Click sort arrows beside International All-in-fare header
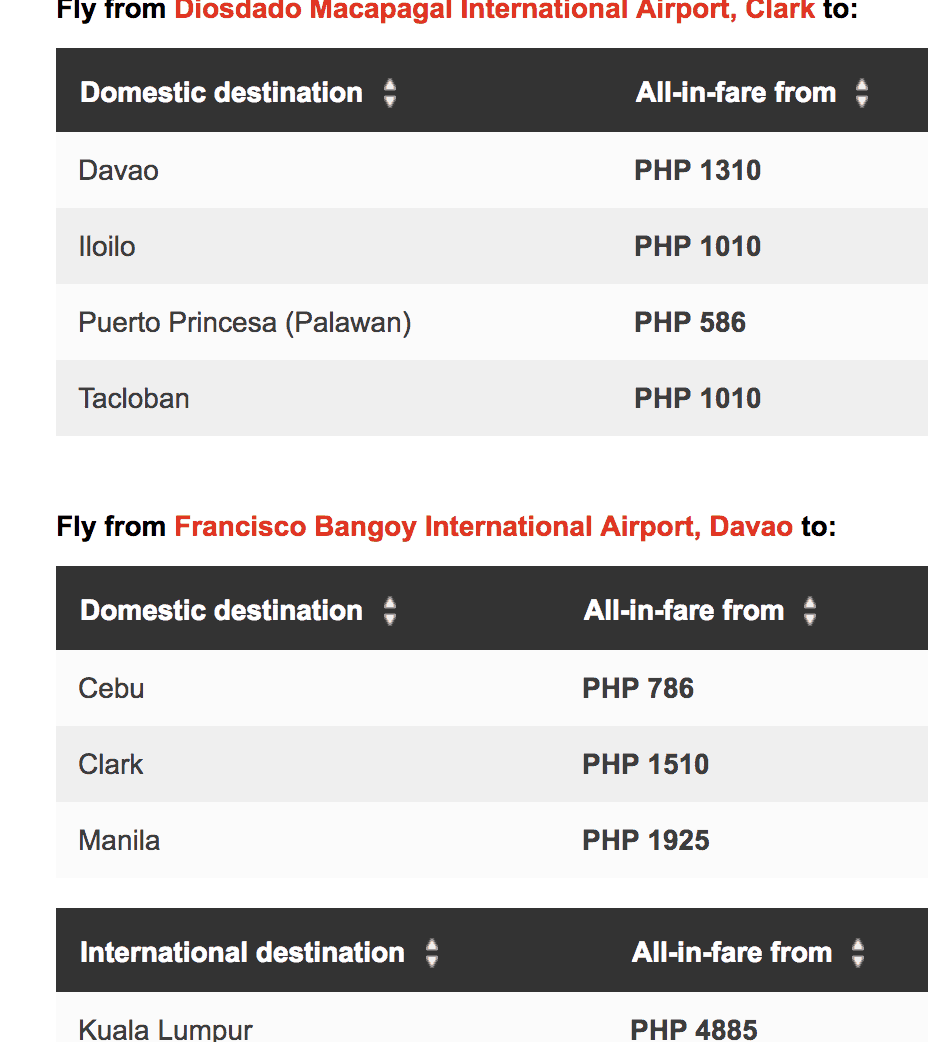 click(858, 953)
